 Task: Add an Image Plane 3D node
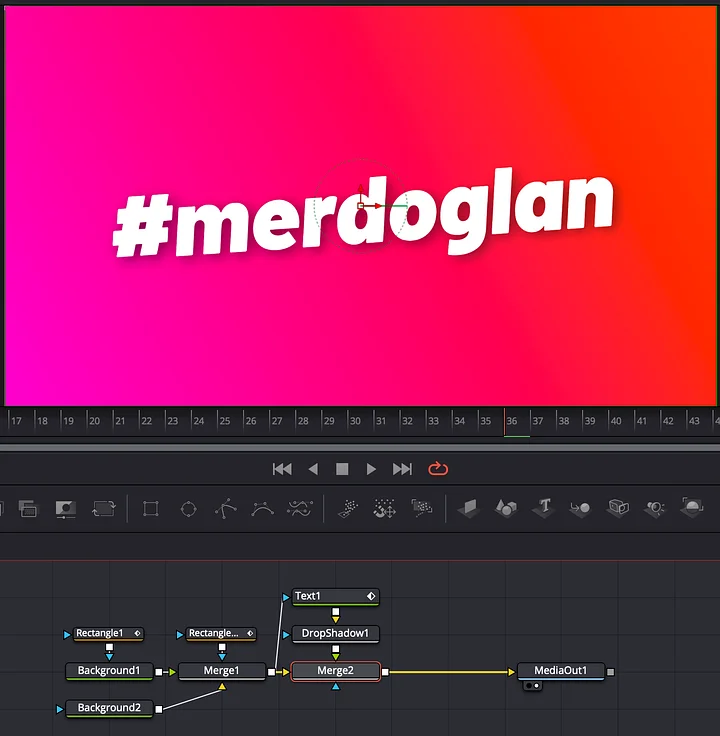click(468, 508)
